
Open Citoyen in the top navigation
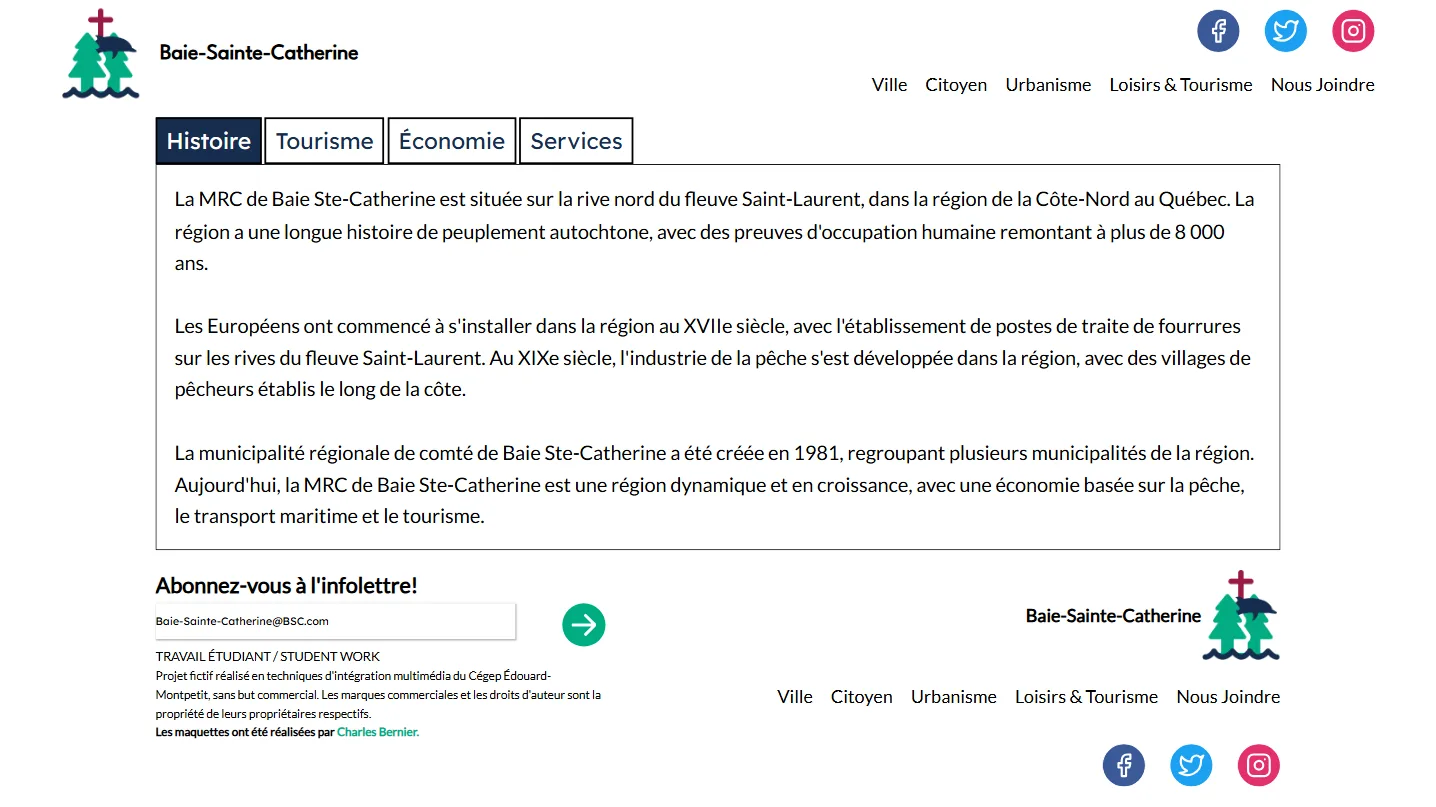pos(956,85)
